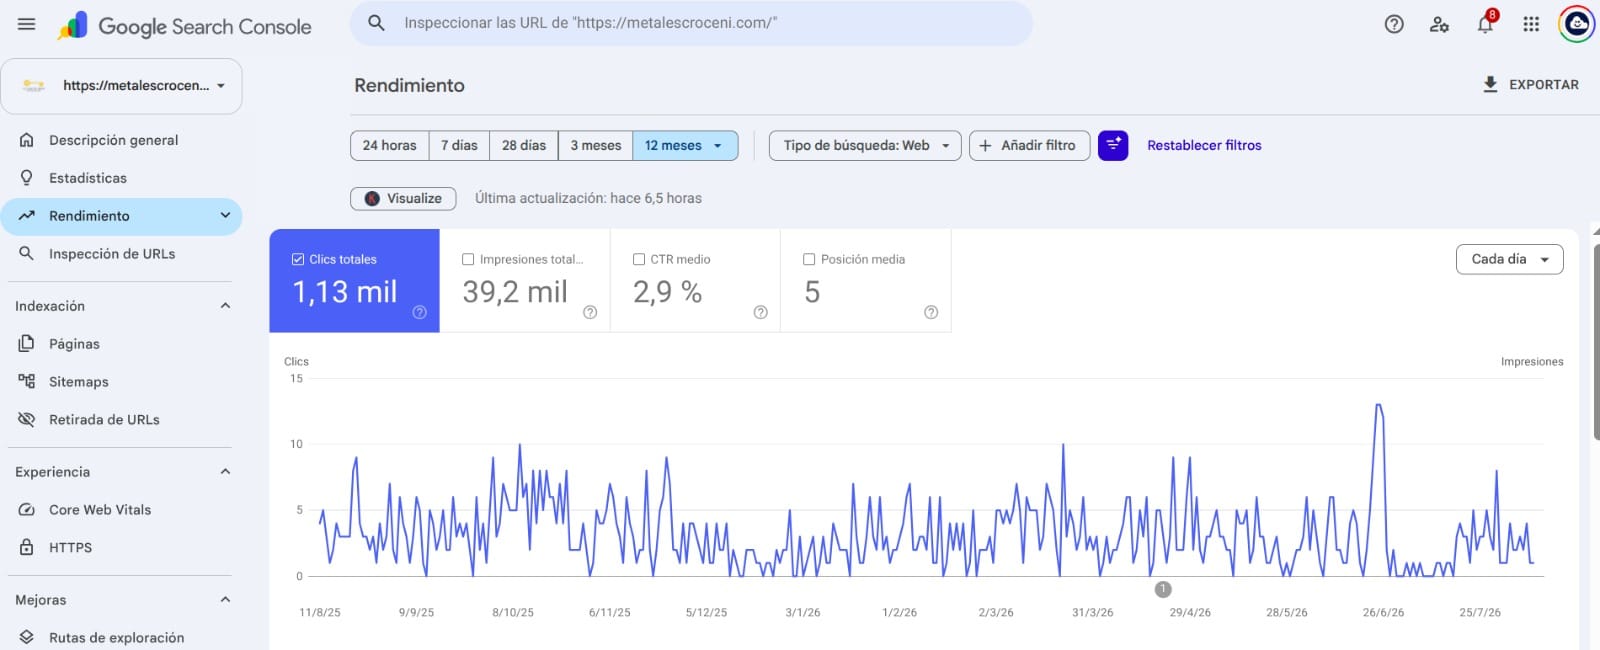
Task: Select the 7 días range tab
Action: click(460, 145)
